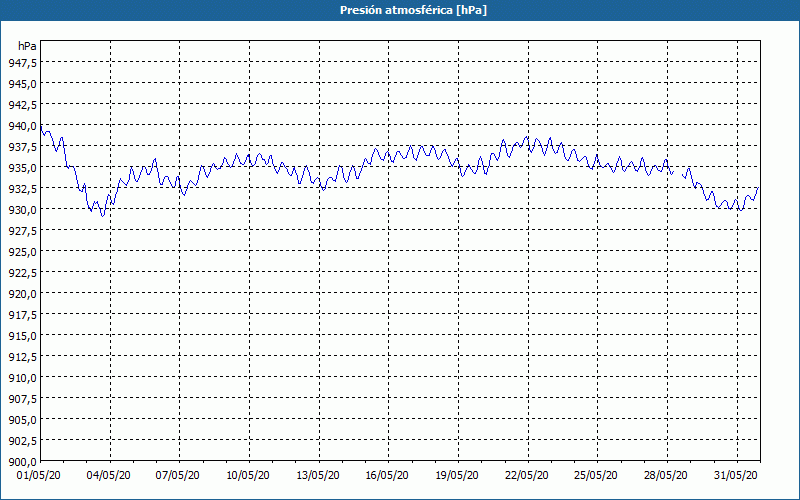800x500 pixels.
Task: Click the 937,5 y-axis label
Action: tap(22, 146)
